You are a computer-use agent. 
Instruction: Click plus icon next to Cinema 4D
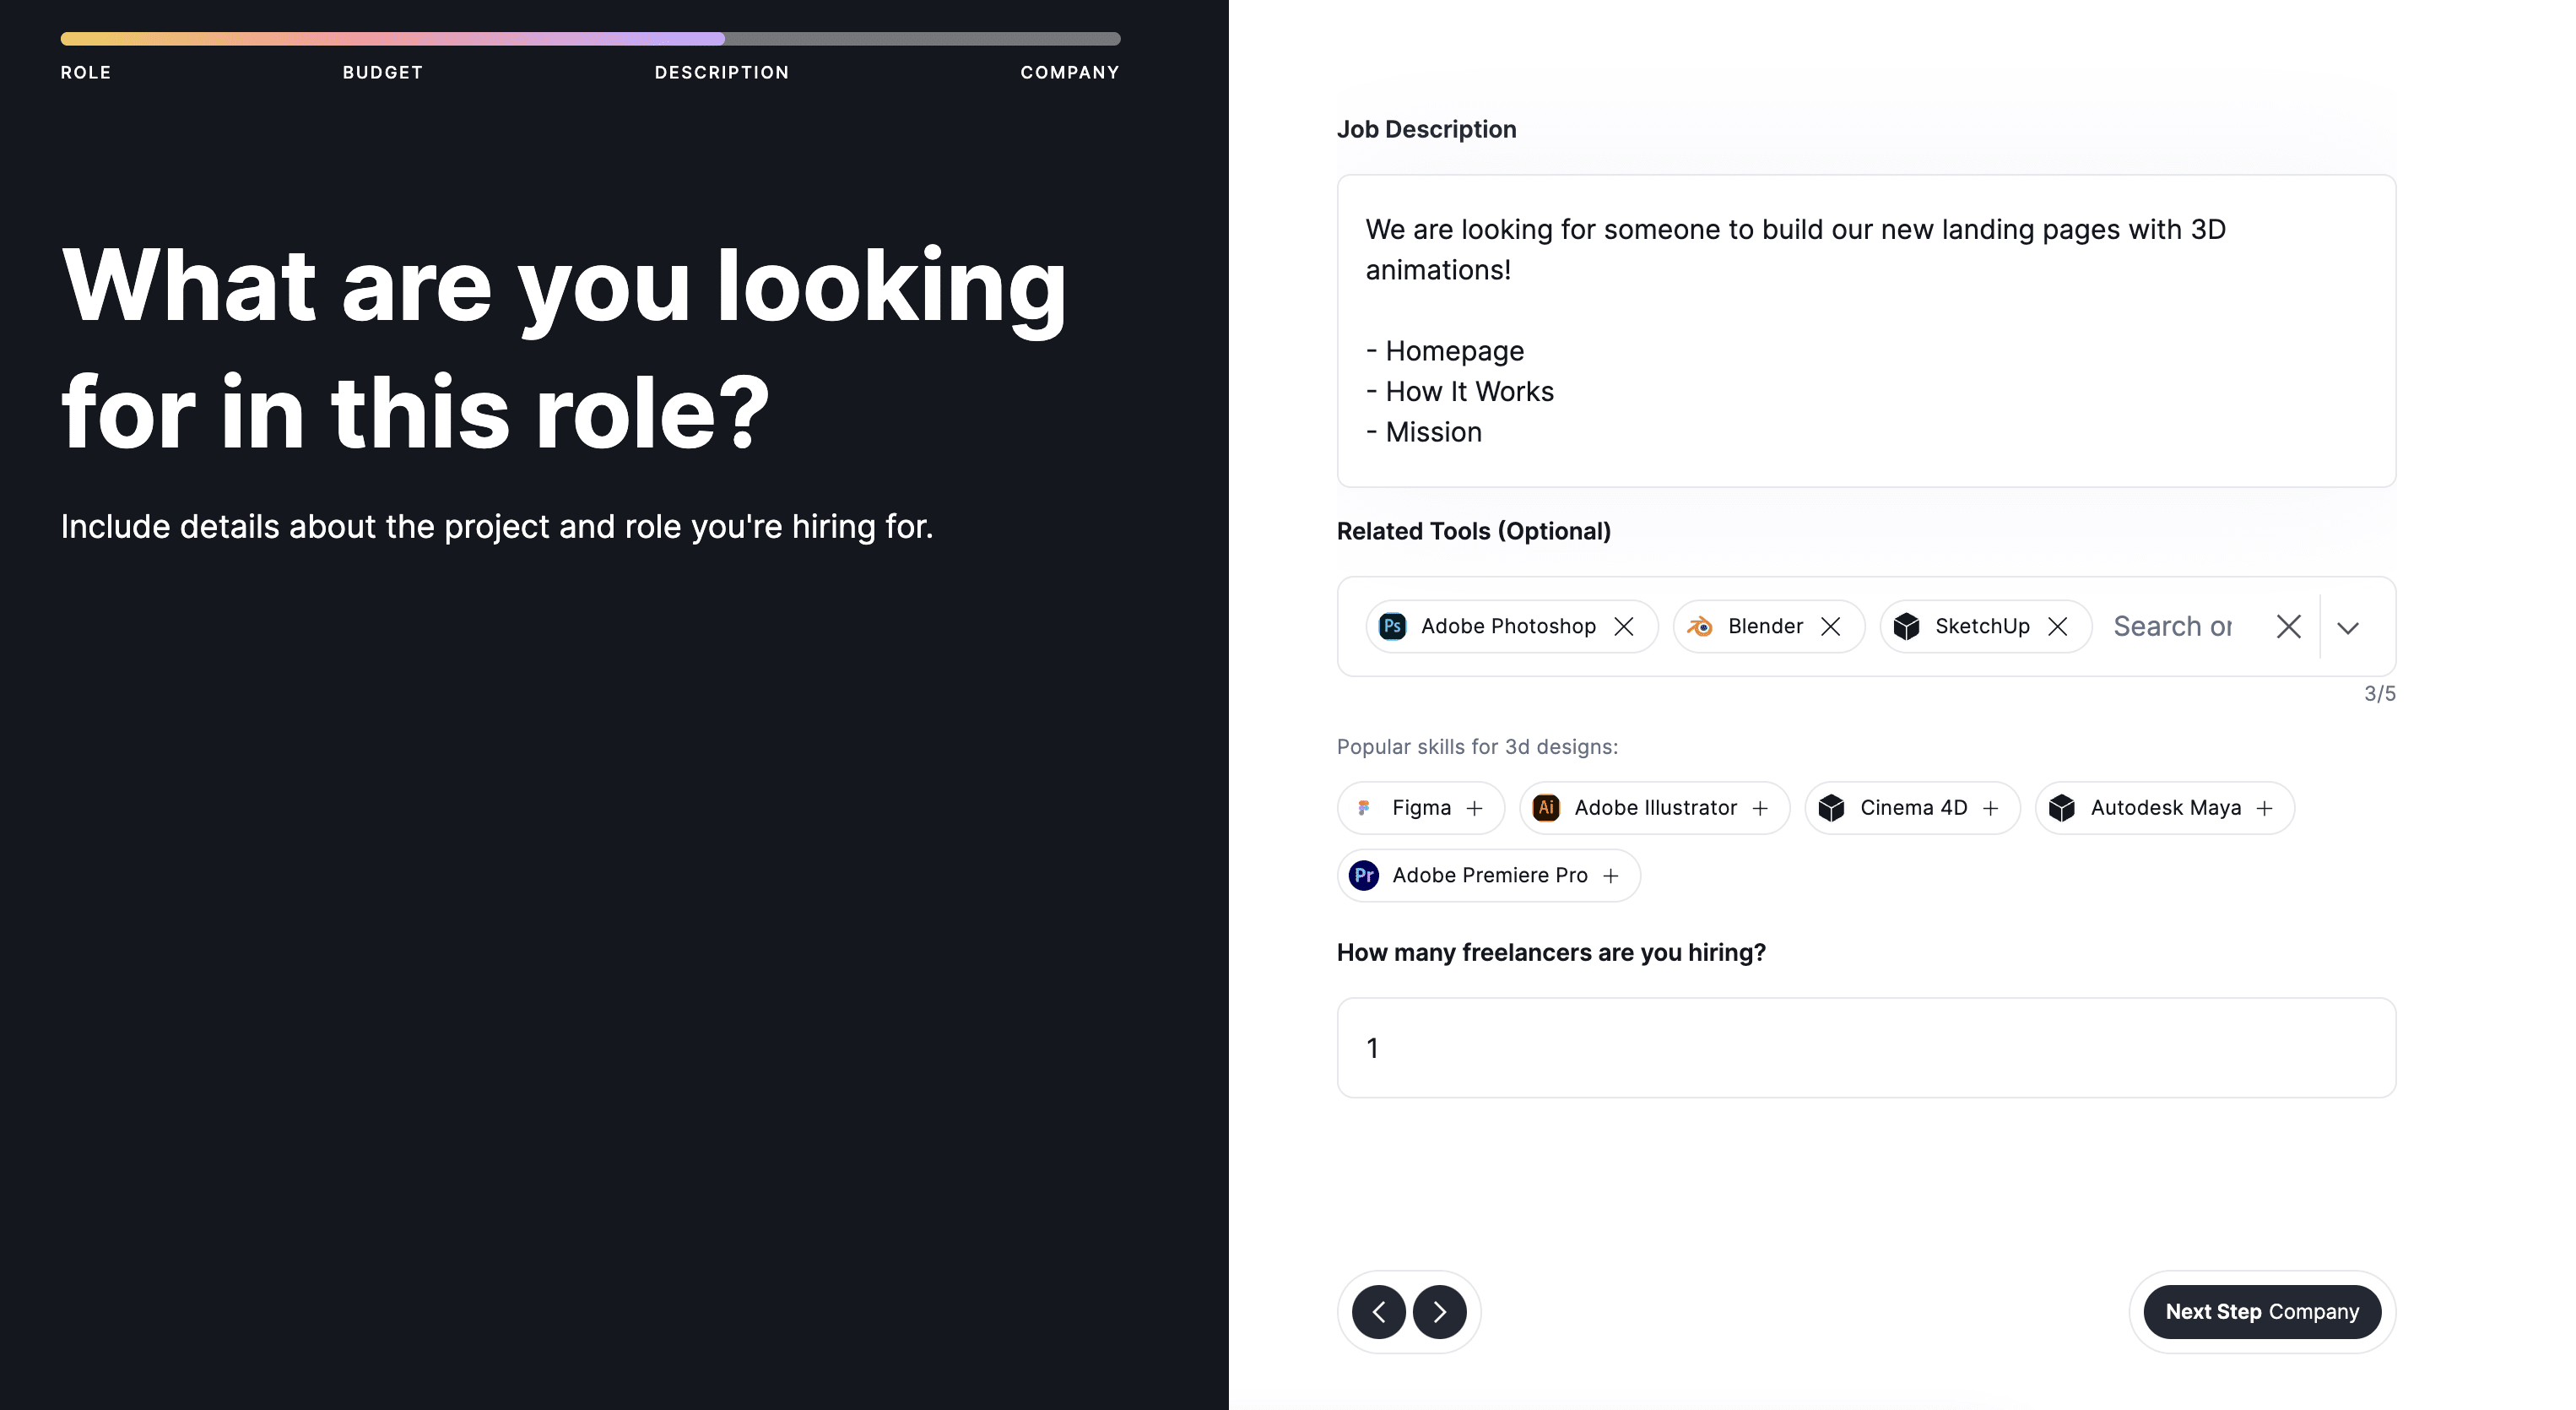pos(1991,808)
